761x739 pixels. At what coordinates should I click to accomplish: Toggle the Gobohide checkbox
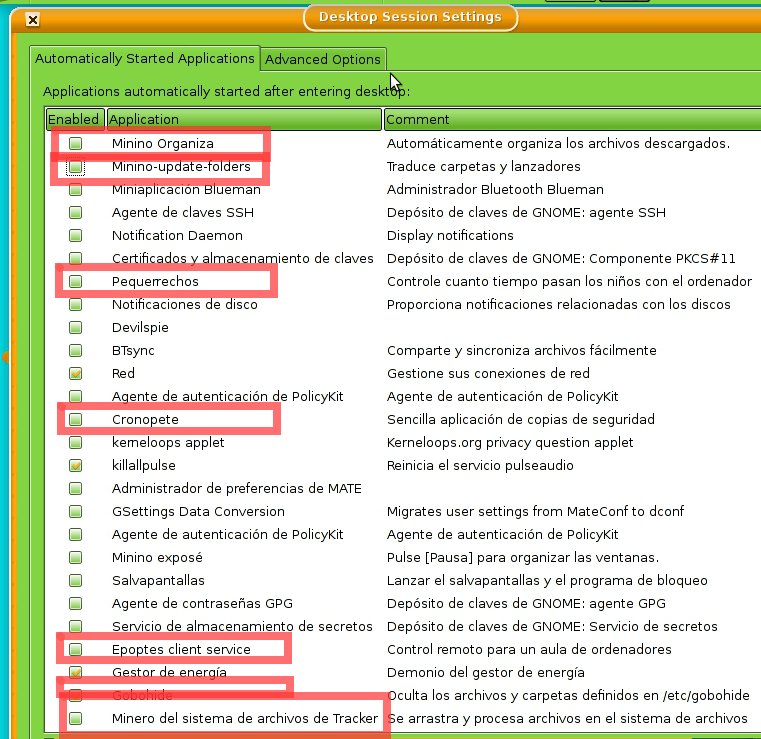coord(75,695)
